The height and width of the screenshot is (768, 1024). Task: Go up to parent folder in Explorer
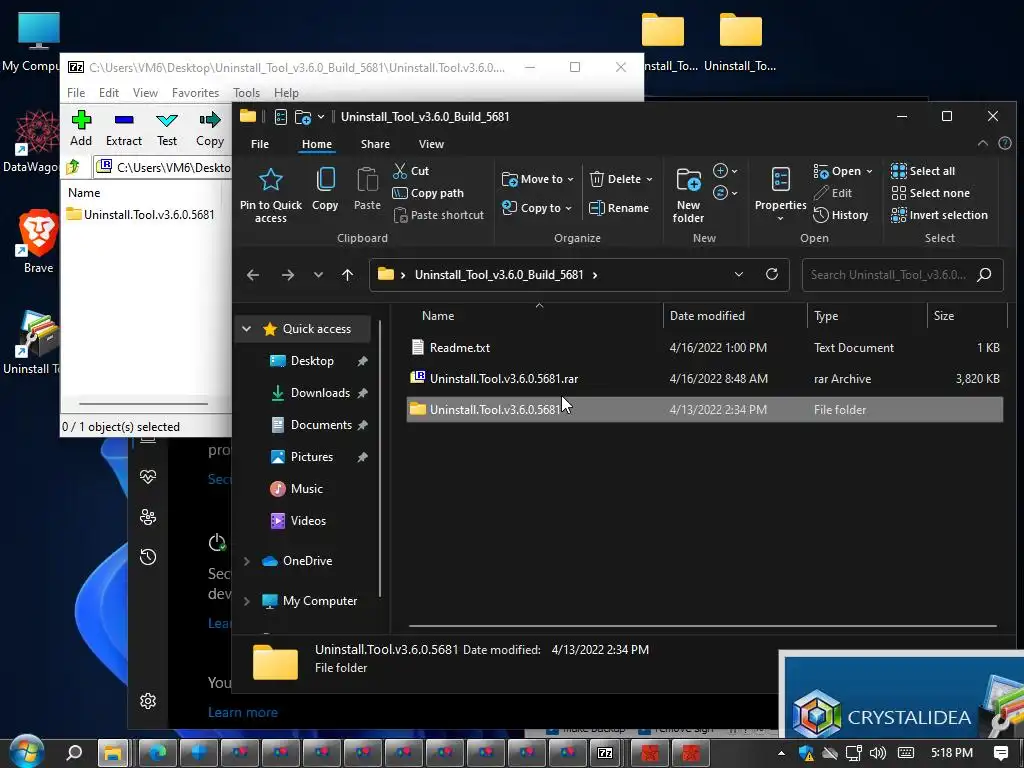347,275
